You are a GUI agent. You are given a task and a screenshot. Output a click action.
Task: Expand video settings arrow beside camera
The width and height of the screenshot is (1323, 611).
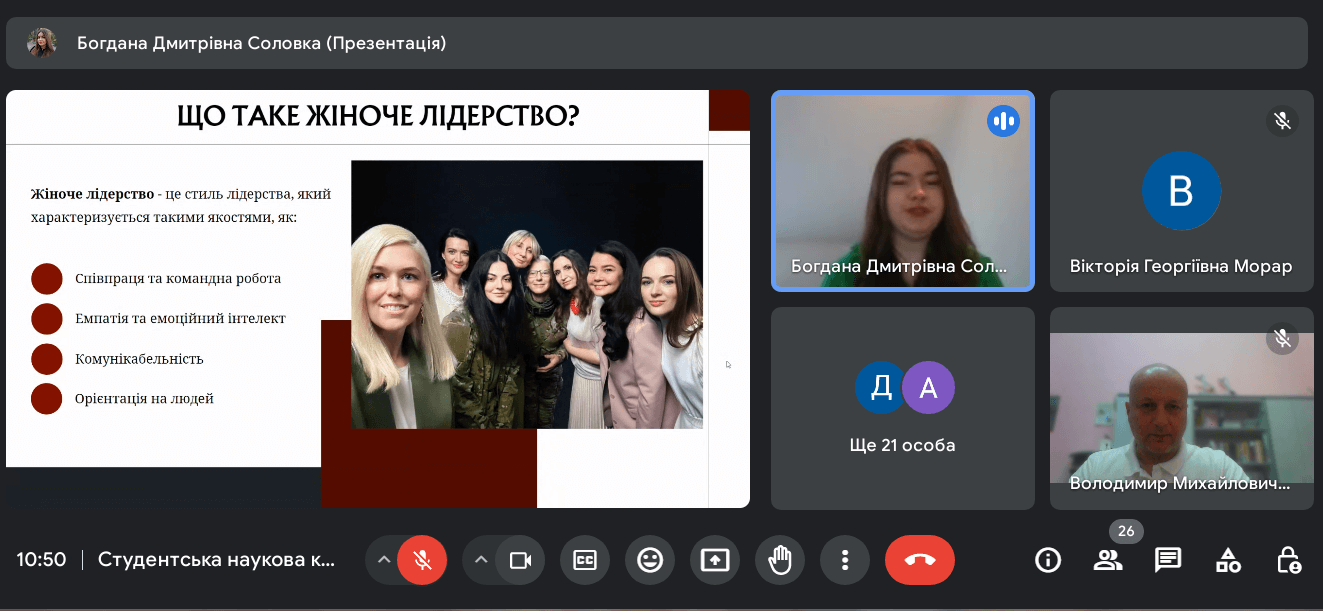(481, 560)
